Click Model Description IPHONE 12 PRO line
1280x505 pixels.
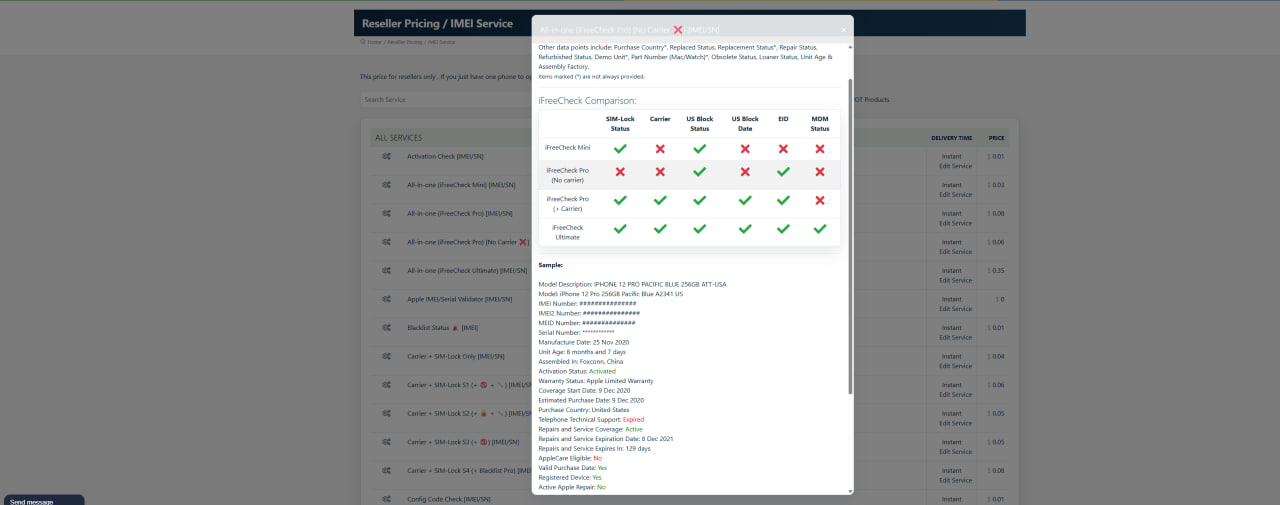632,284
